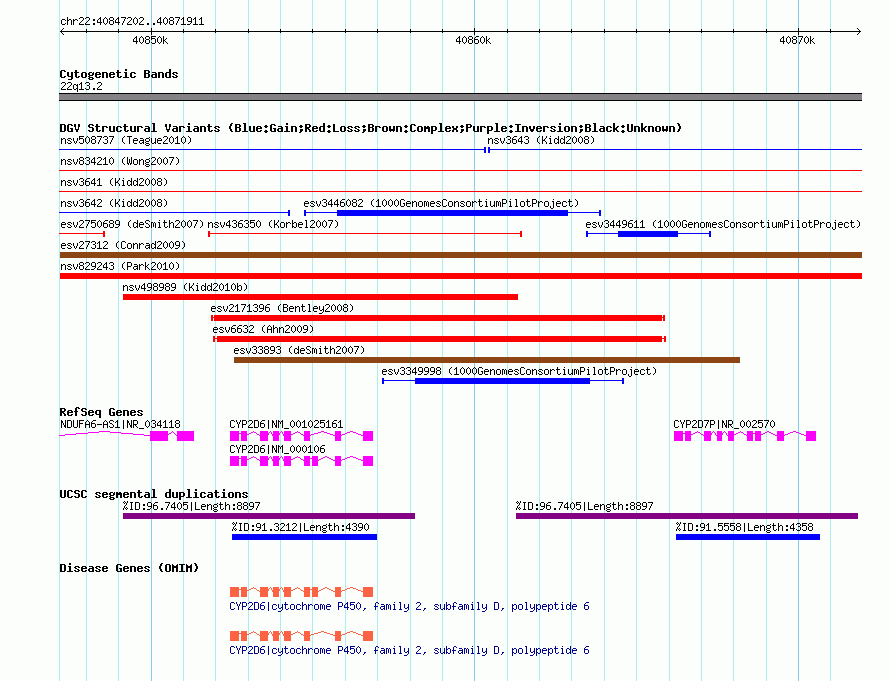890x681 pixels.
Task: Click the upper orange OMIM CYP2D6 gene glyph
Action: click(301, 592)
